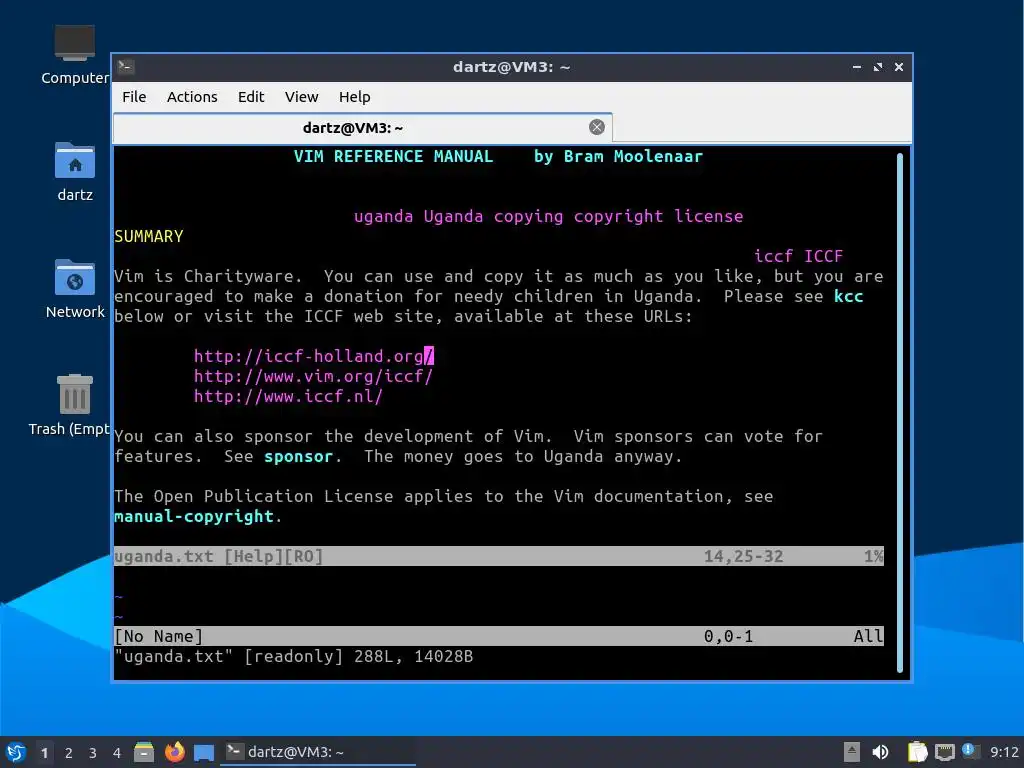The height and width of the screenshot is (768, 1024).
Task: Click the dartz@VM3 taskbar window button
Action: click(x=320, y=752)
